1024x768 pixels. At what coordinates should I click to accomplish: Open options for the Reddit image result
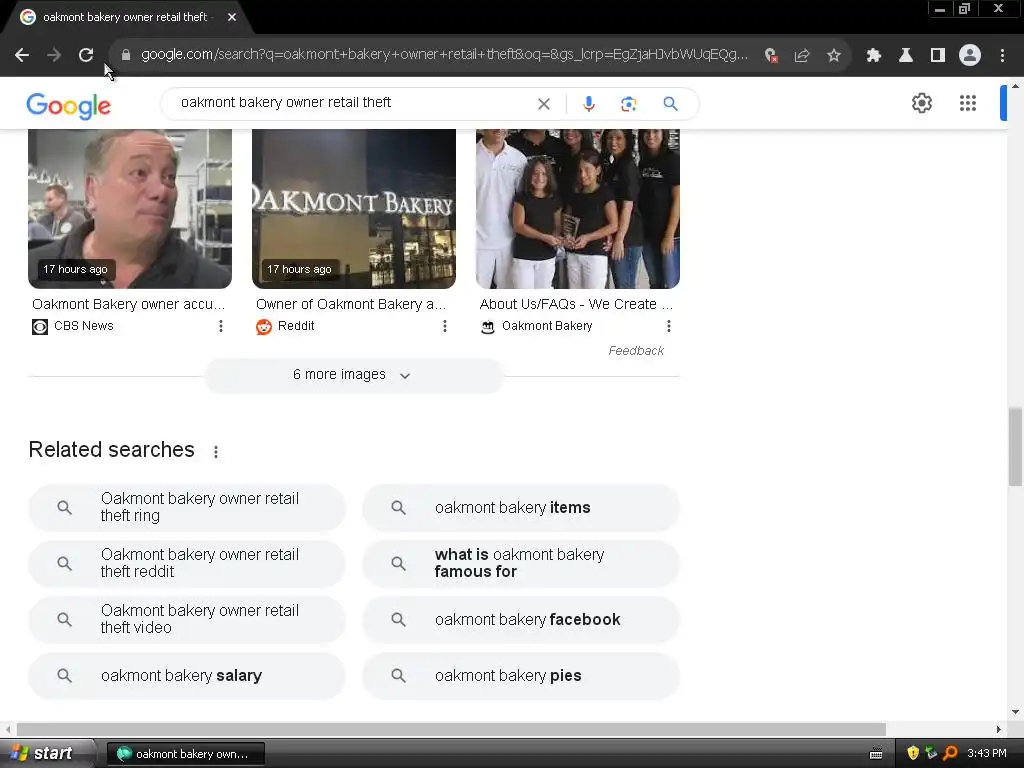tap(445, 326)
